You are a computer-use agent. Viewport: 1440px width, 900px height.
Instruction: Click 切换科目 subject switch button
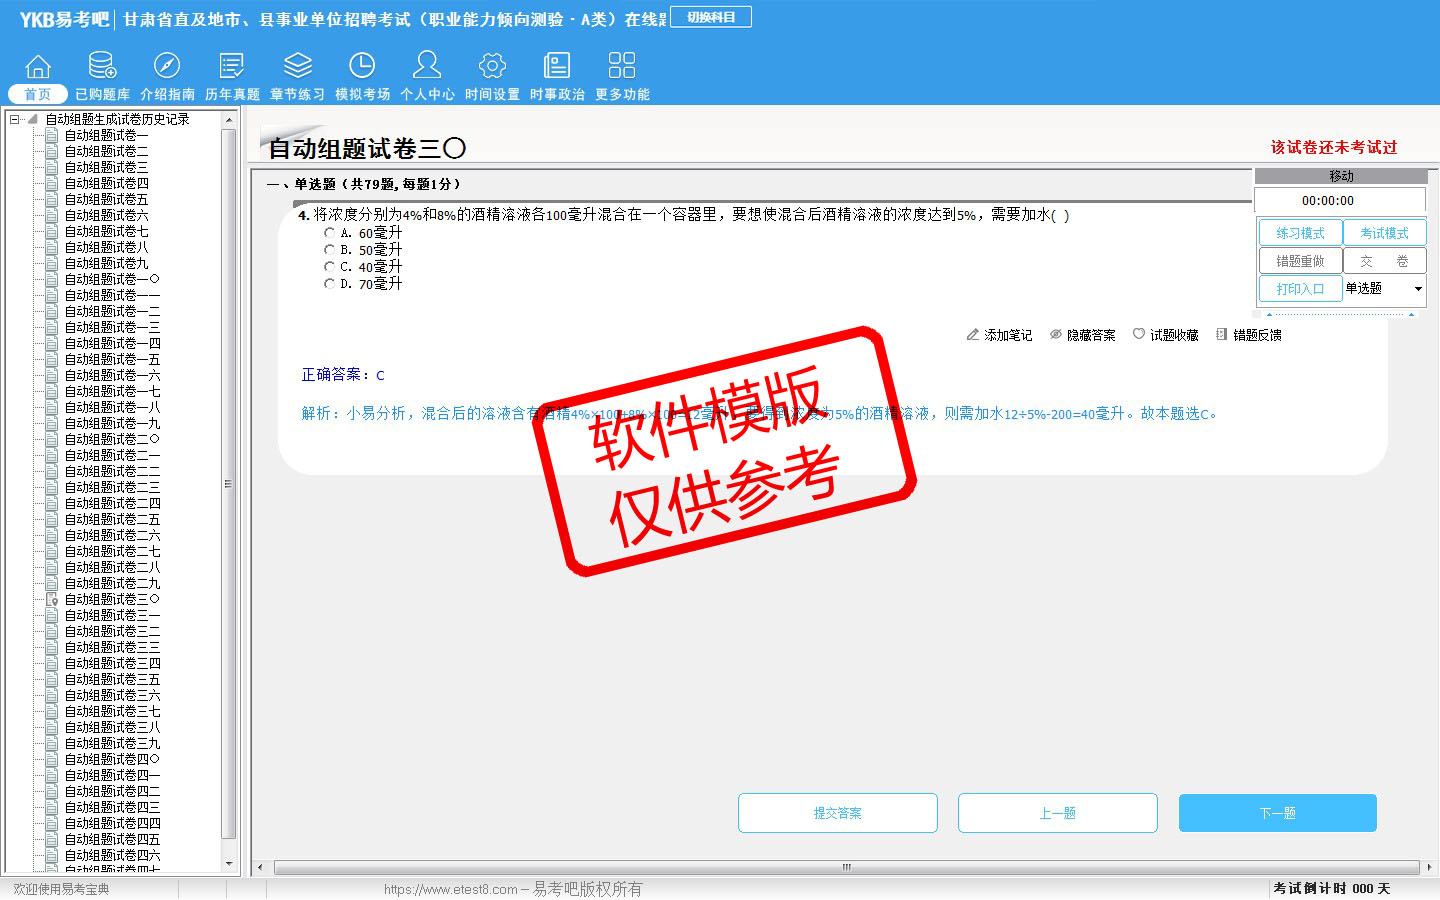coord(711,17)
